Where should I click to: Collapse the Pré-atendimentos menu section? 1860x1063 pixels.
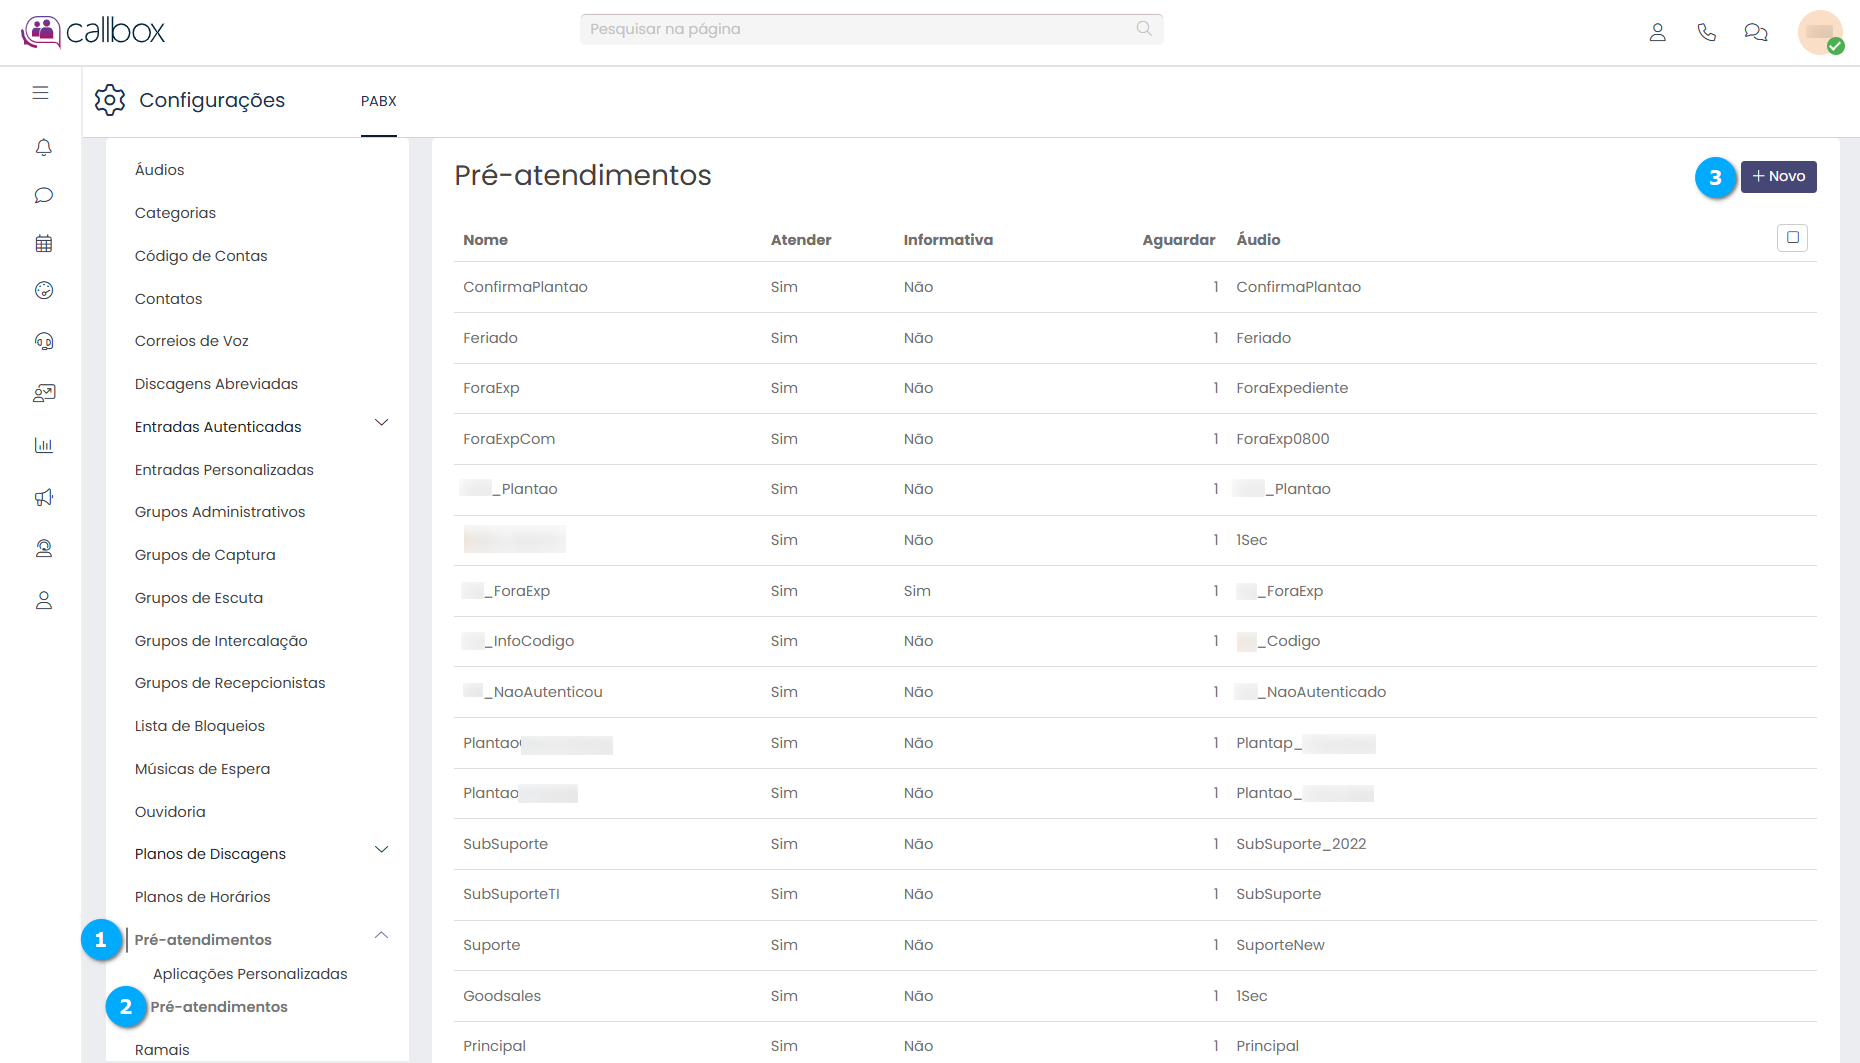point(381,936)
